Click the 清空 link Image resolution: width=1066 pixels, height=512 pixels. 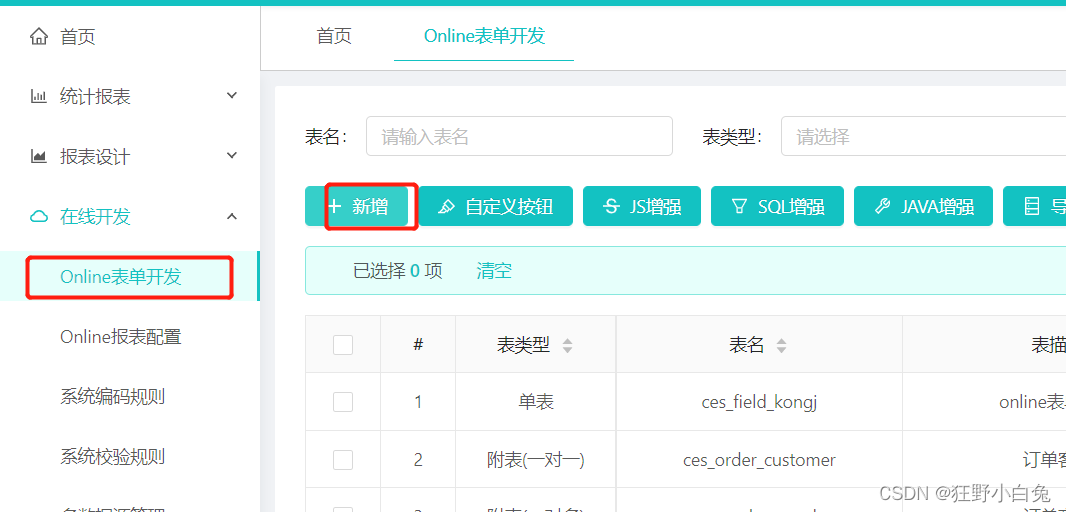494,271
